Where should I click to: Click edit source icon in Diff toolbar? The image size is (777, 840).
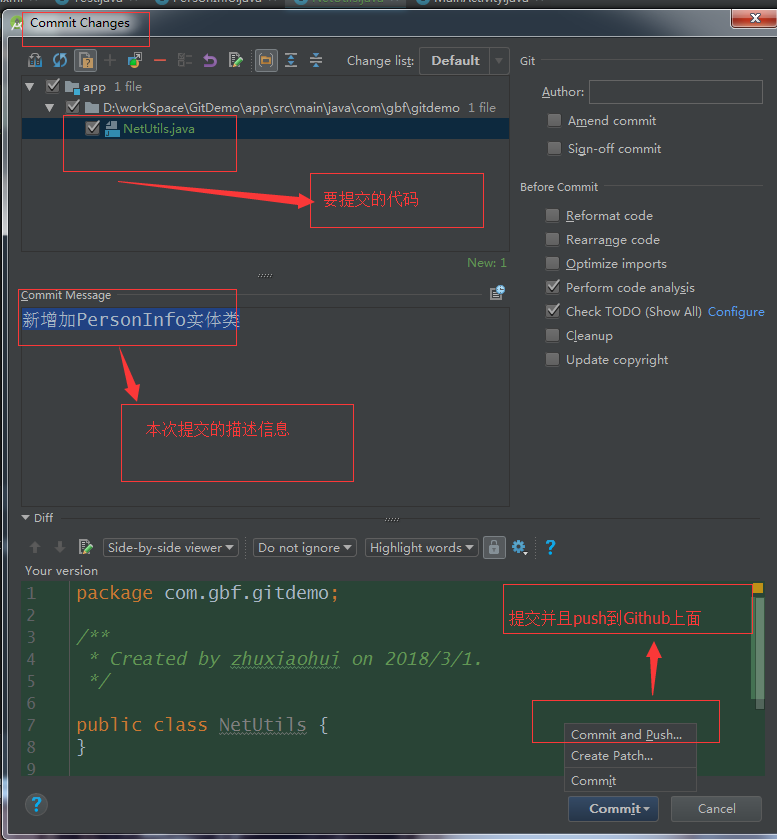point(85,548)
